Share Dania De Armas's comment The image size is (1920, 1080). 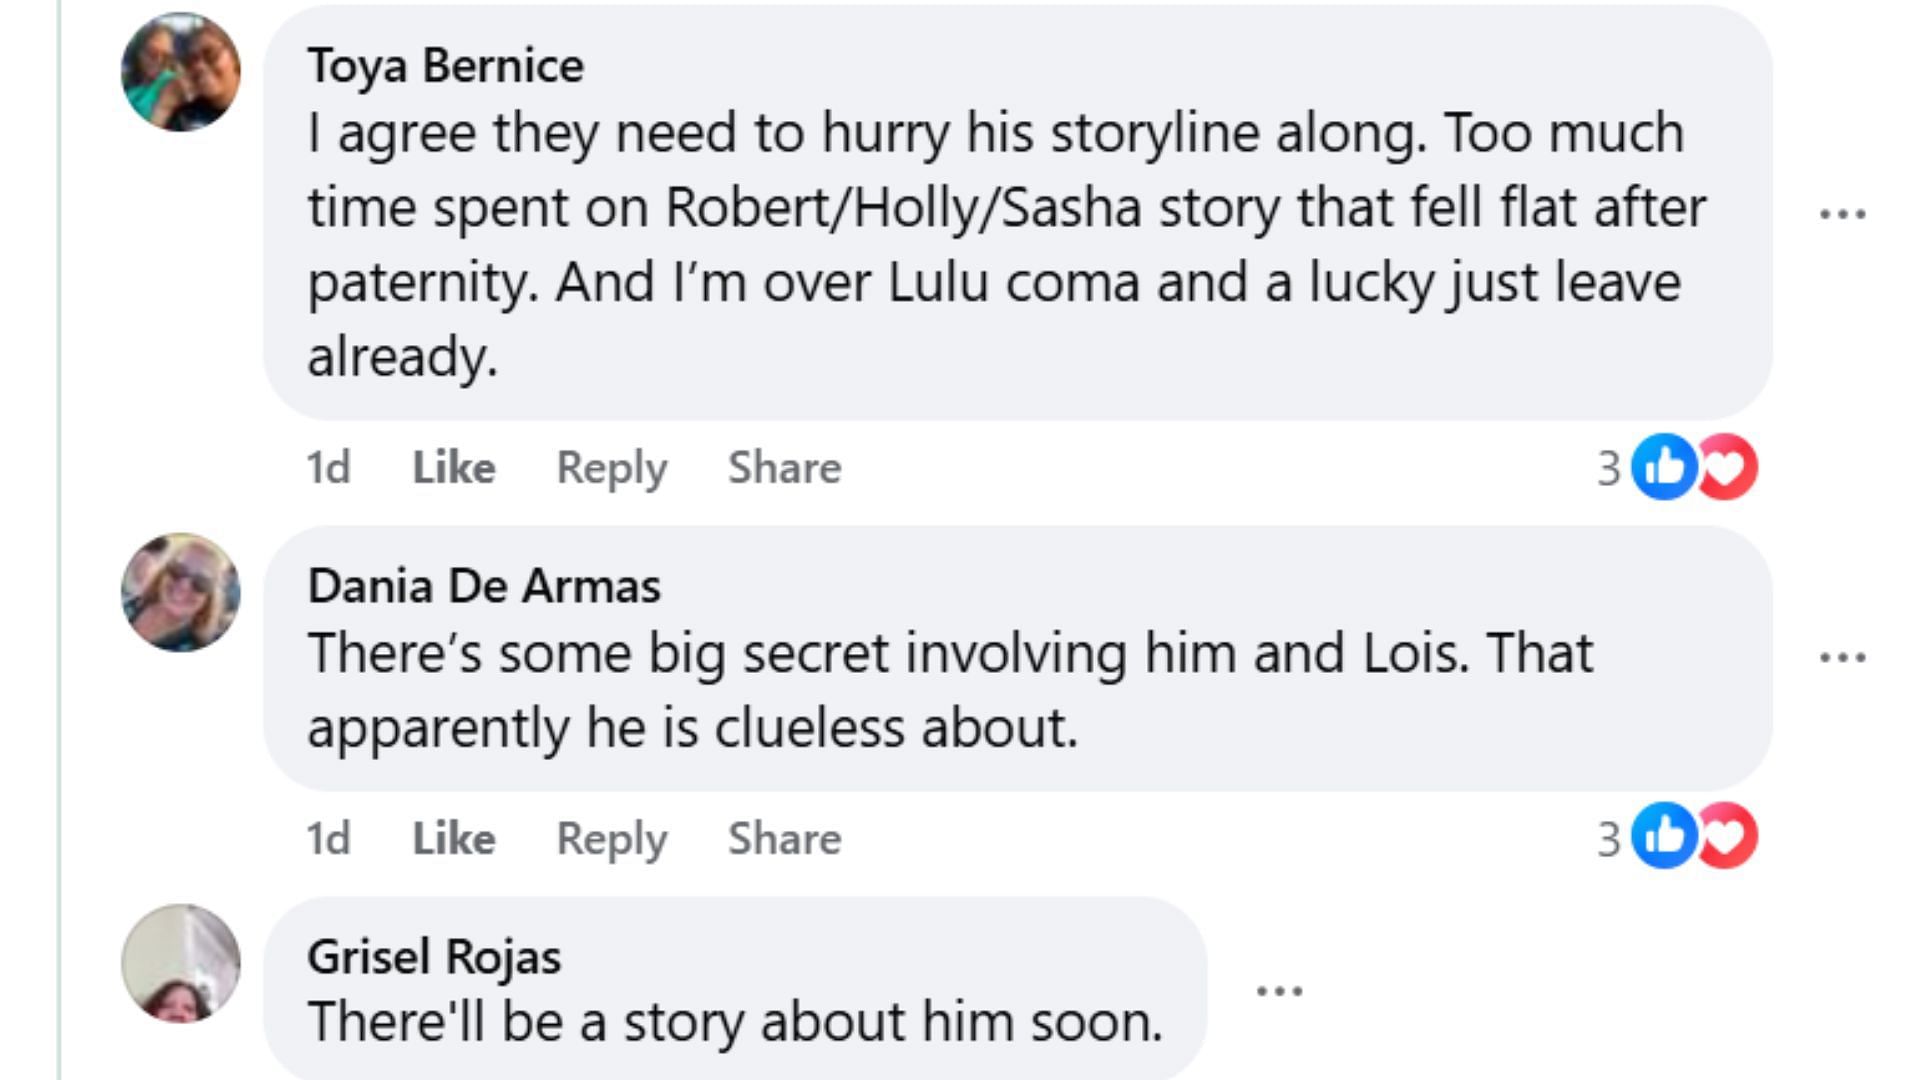click(x=784, y=838)
